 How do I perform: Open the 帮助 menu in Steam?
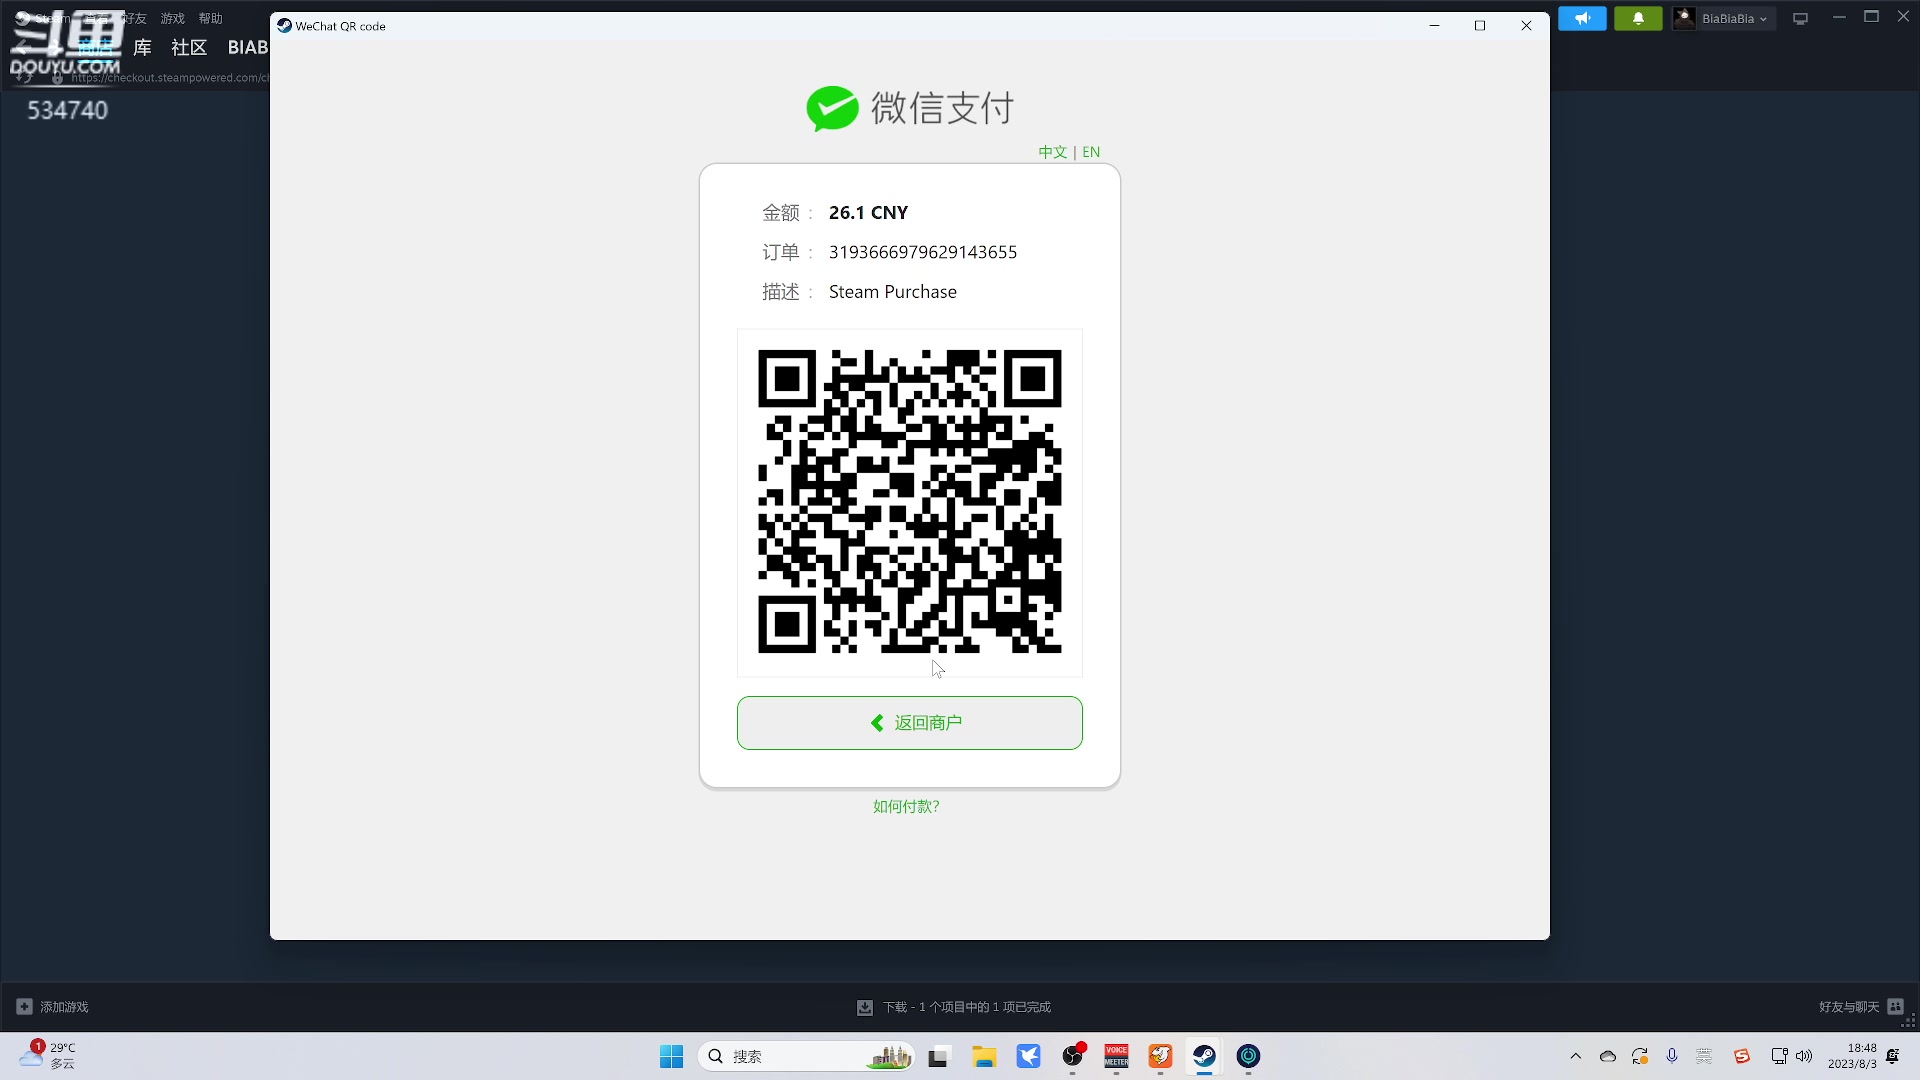[x=211, y=18]
